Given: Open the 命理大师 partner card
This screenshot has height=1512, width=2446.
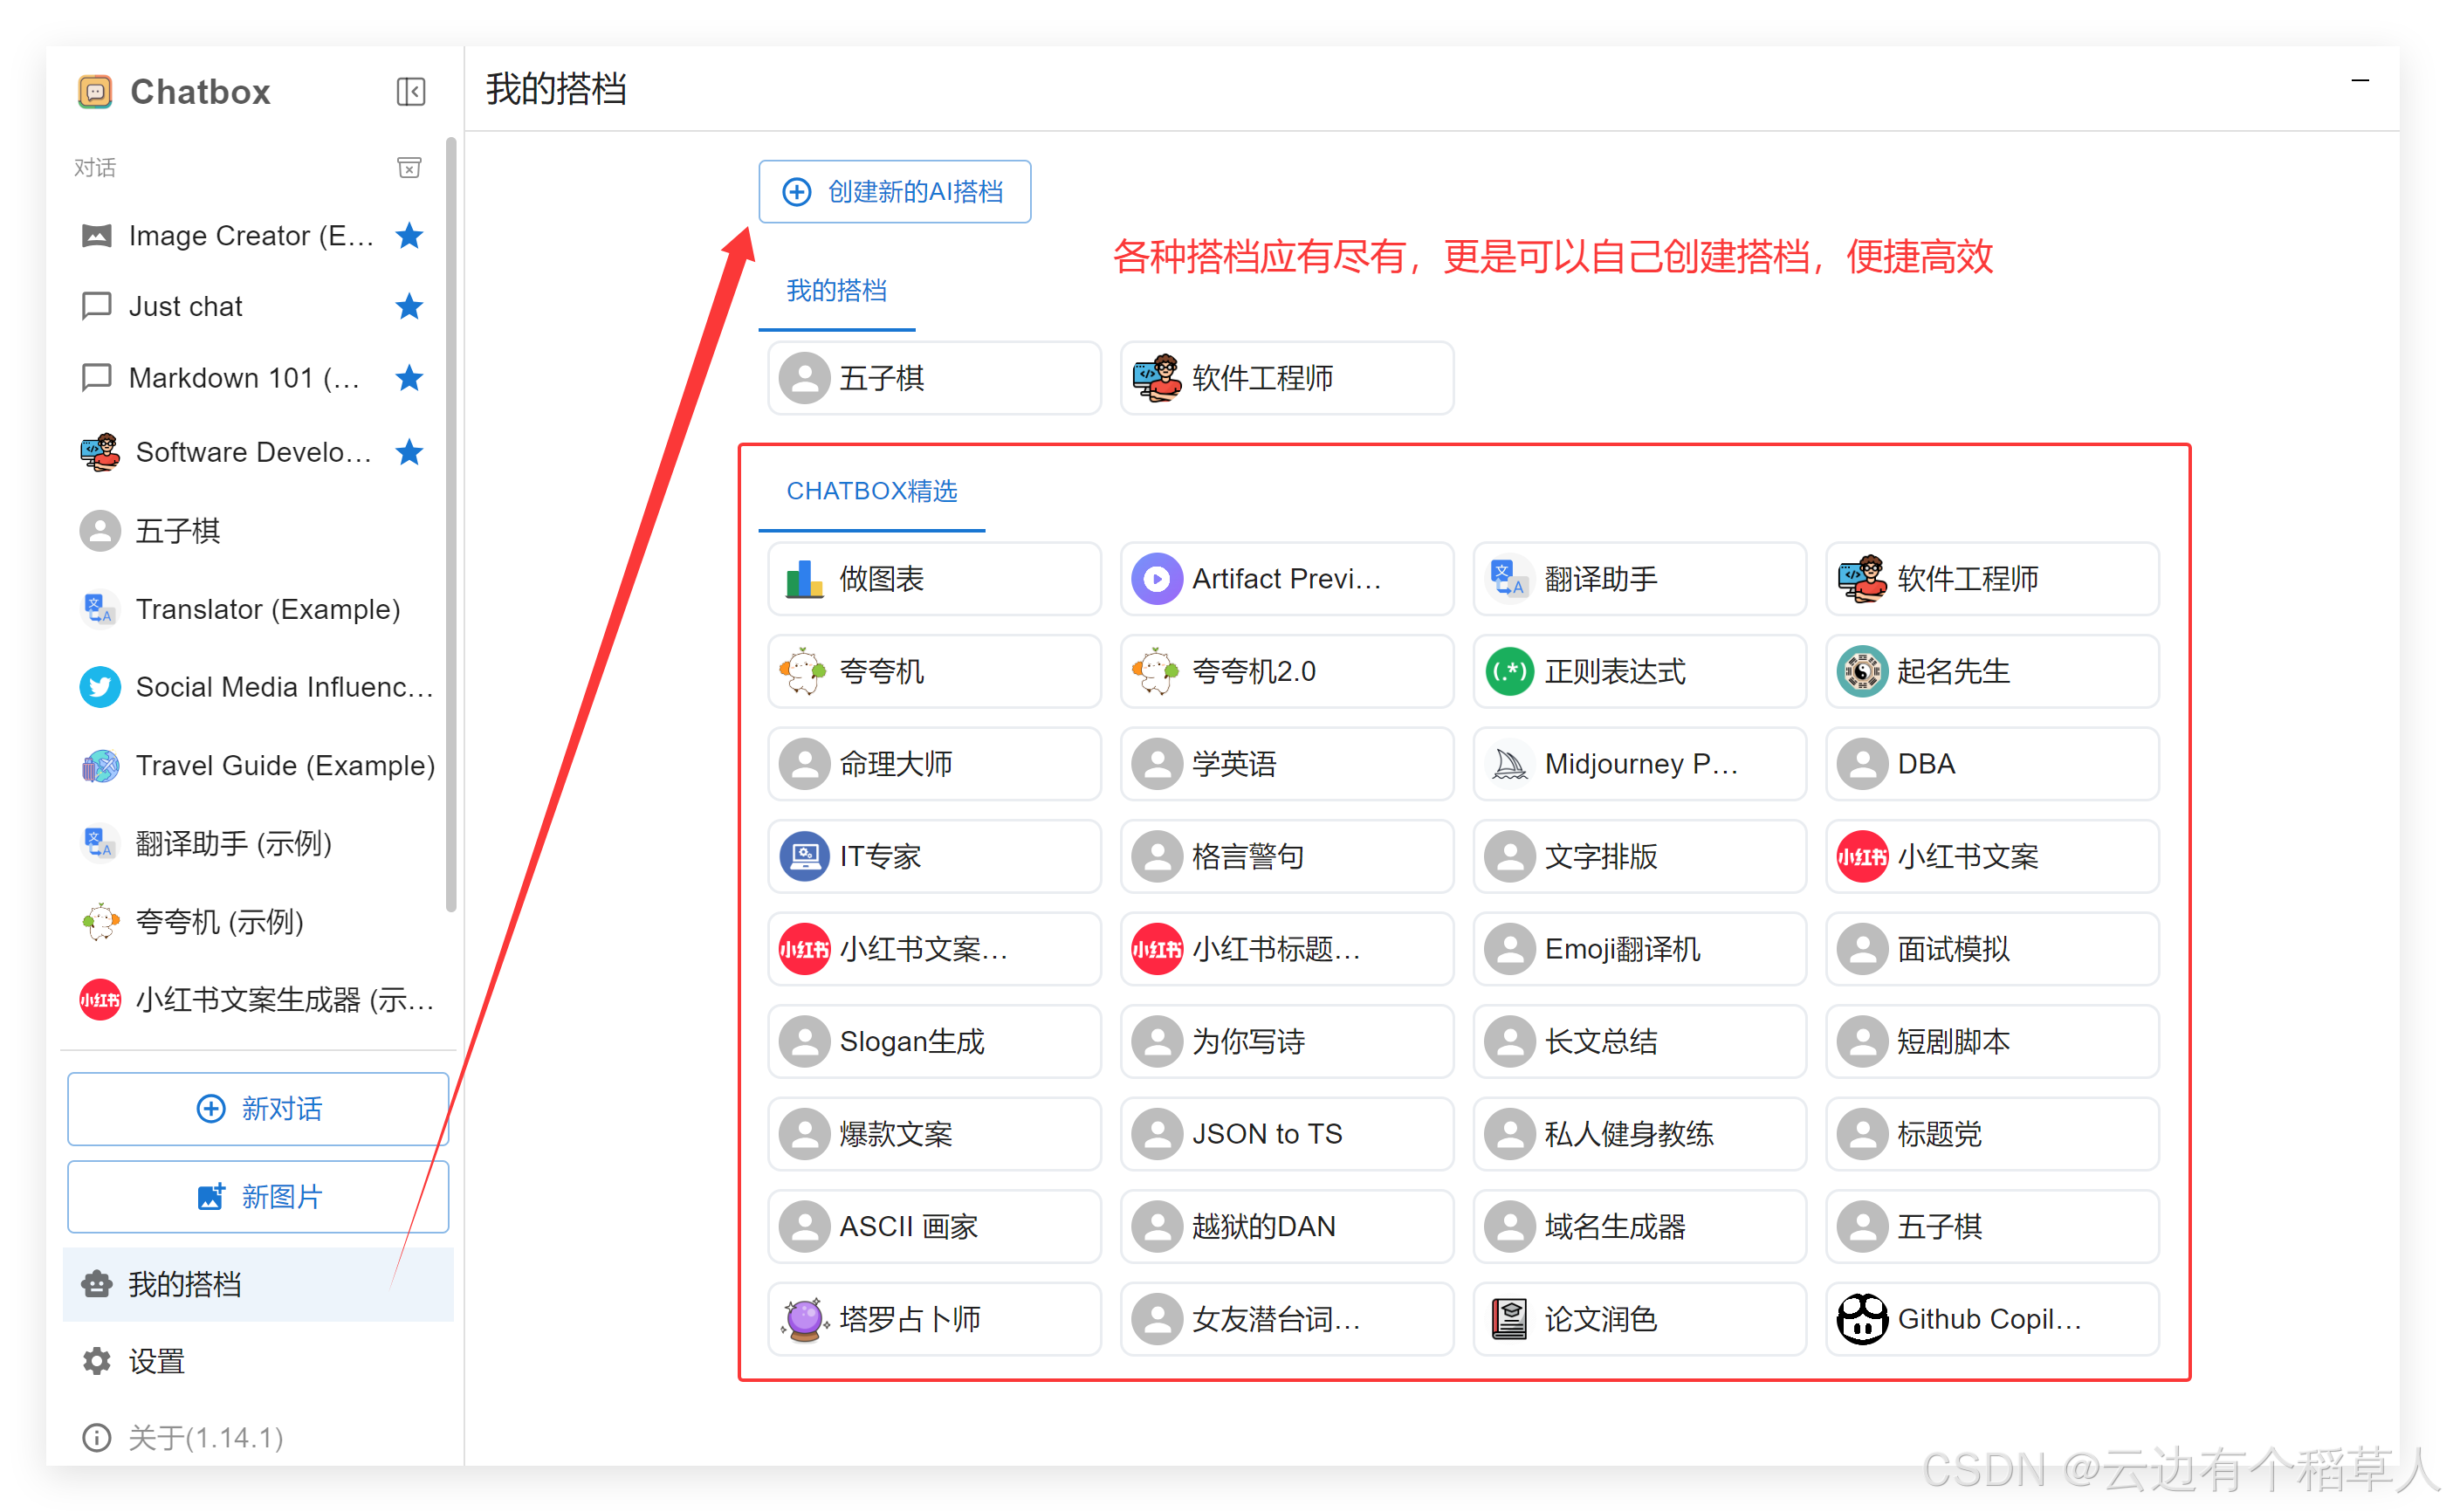Looking at the screenshot, I should click(x=934, y=764).
